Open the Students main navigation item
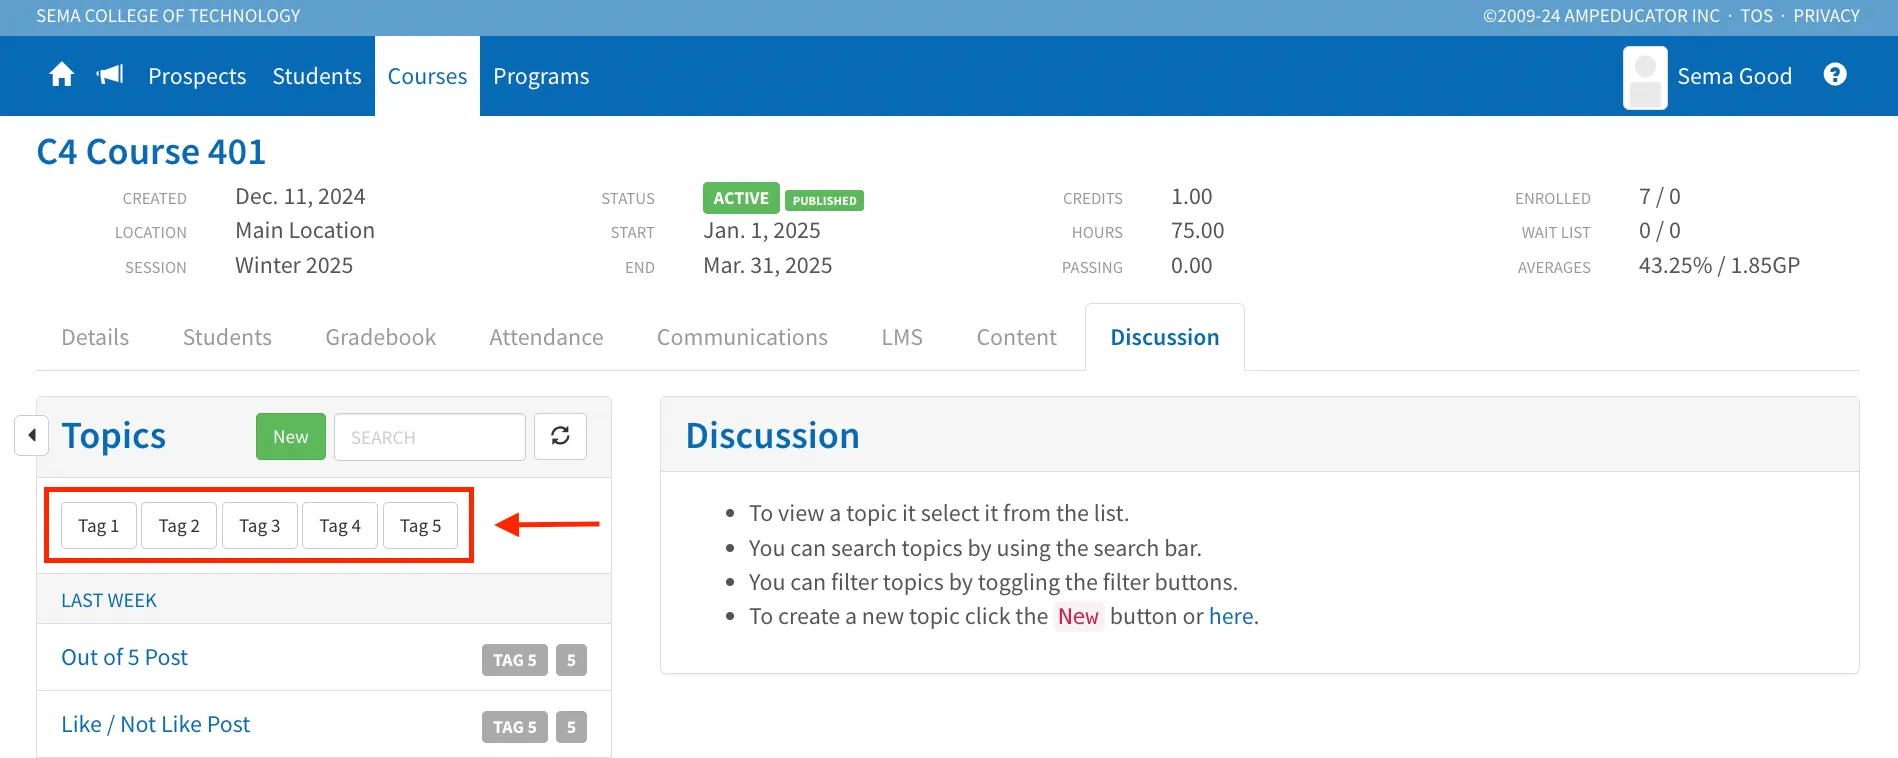1898x758 pixels. point(317,76)
